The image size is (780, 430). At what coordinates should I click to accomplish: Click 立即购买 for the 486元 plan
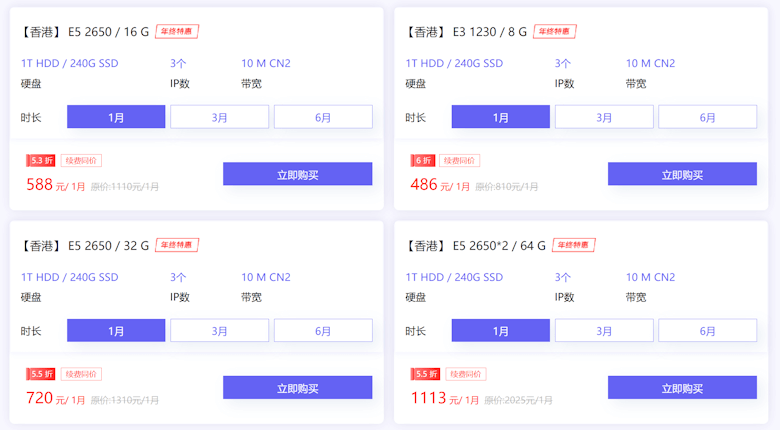pos(682,174)
